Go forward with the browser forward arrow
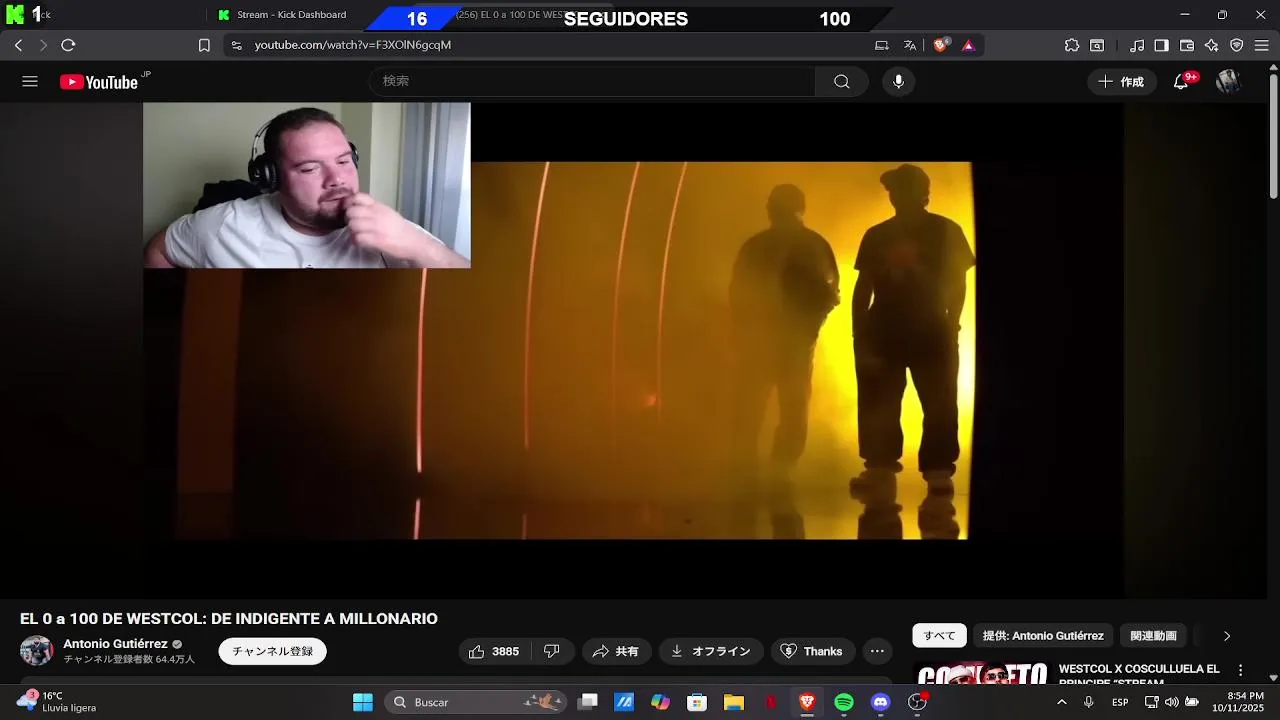 (x=43, y=45)
